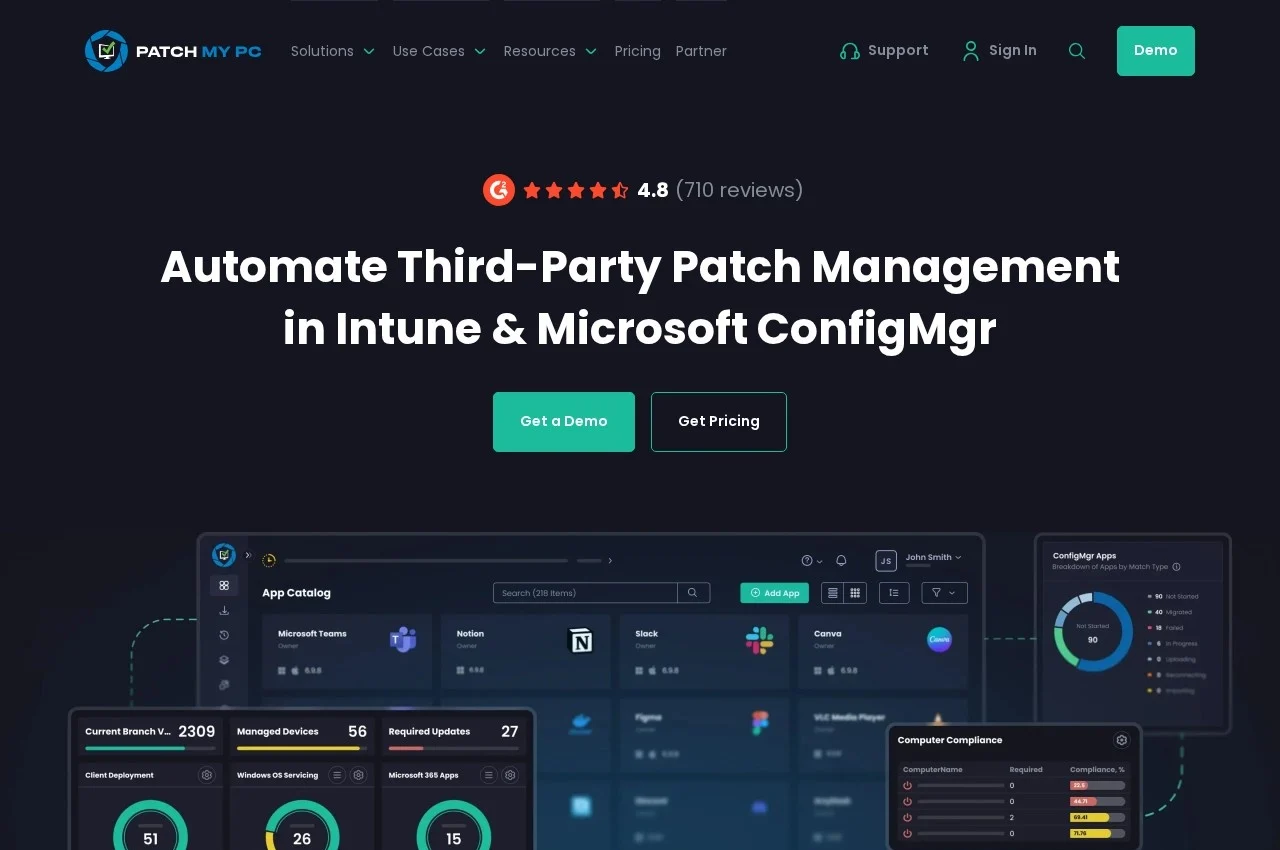Open the Support link
The width and height of the screenshot is (1280, 850).
[884, 51]
